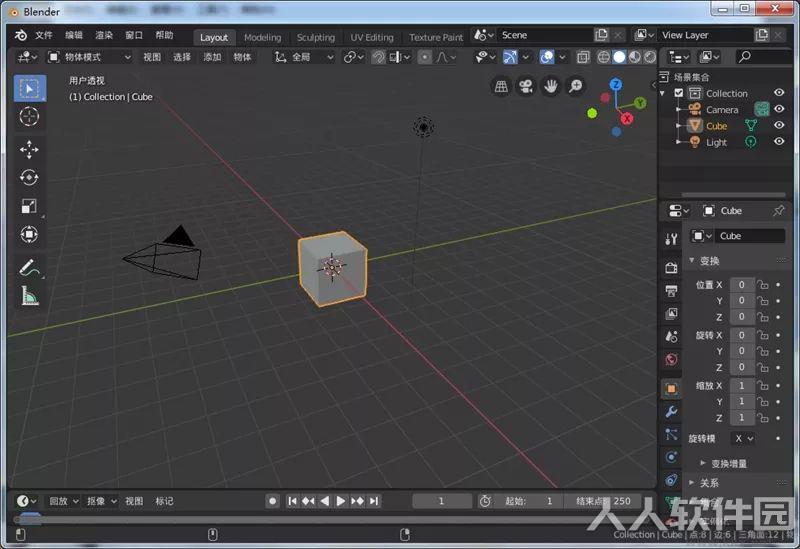Switch to wireframe shading
The width and height of the screenshot is (800, 549).
(604, 57)
